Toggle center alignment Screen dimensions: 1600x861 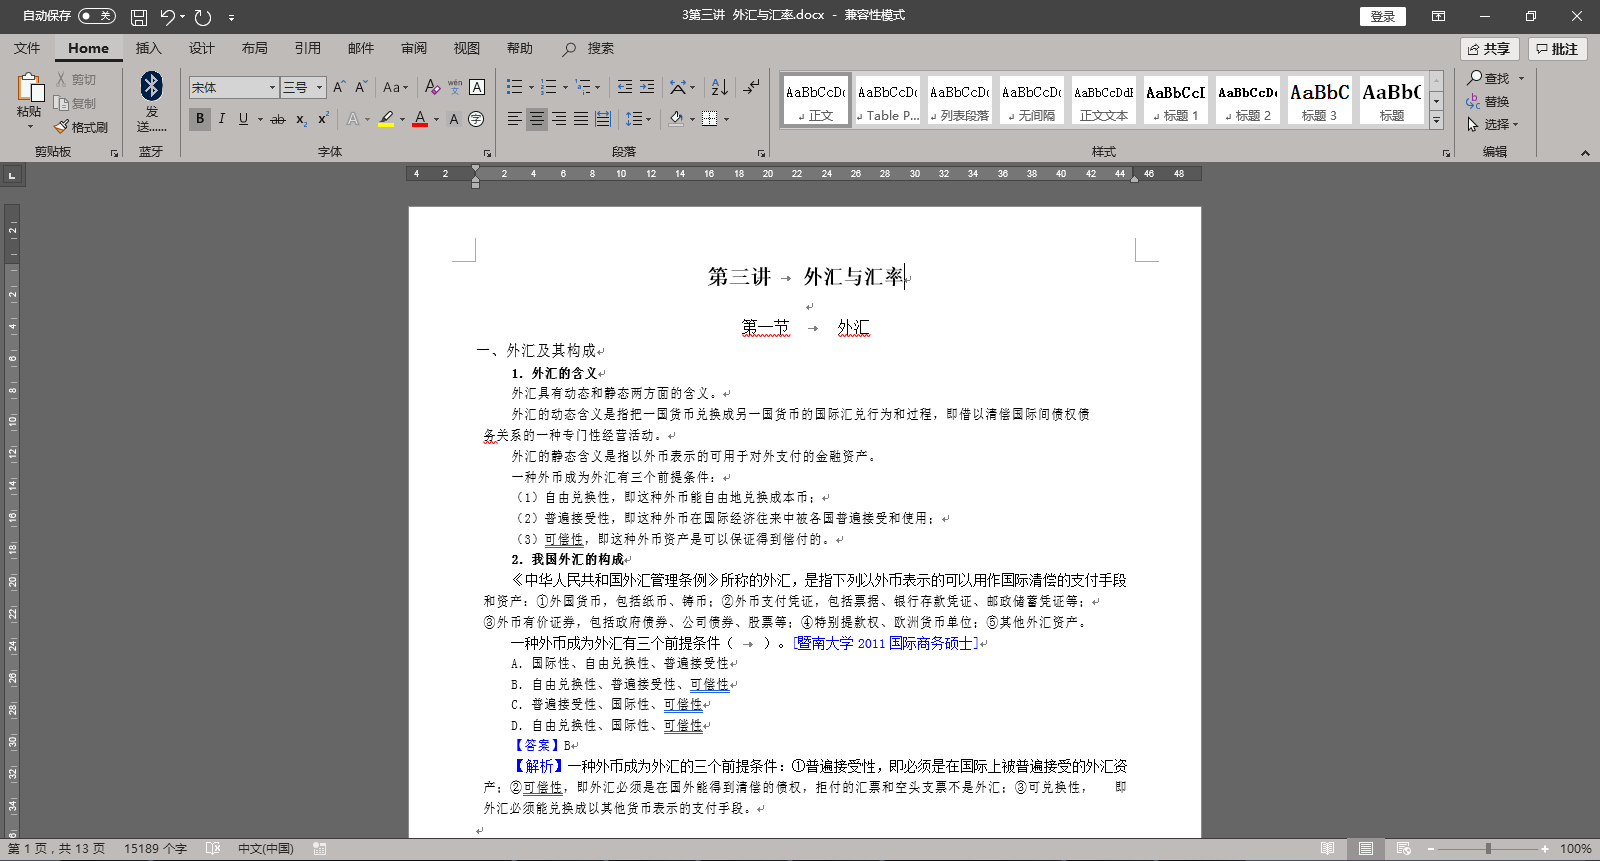pyautogui.click(x=537, y=119)
